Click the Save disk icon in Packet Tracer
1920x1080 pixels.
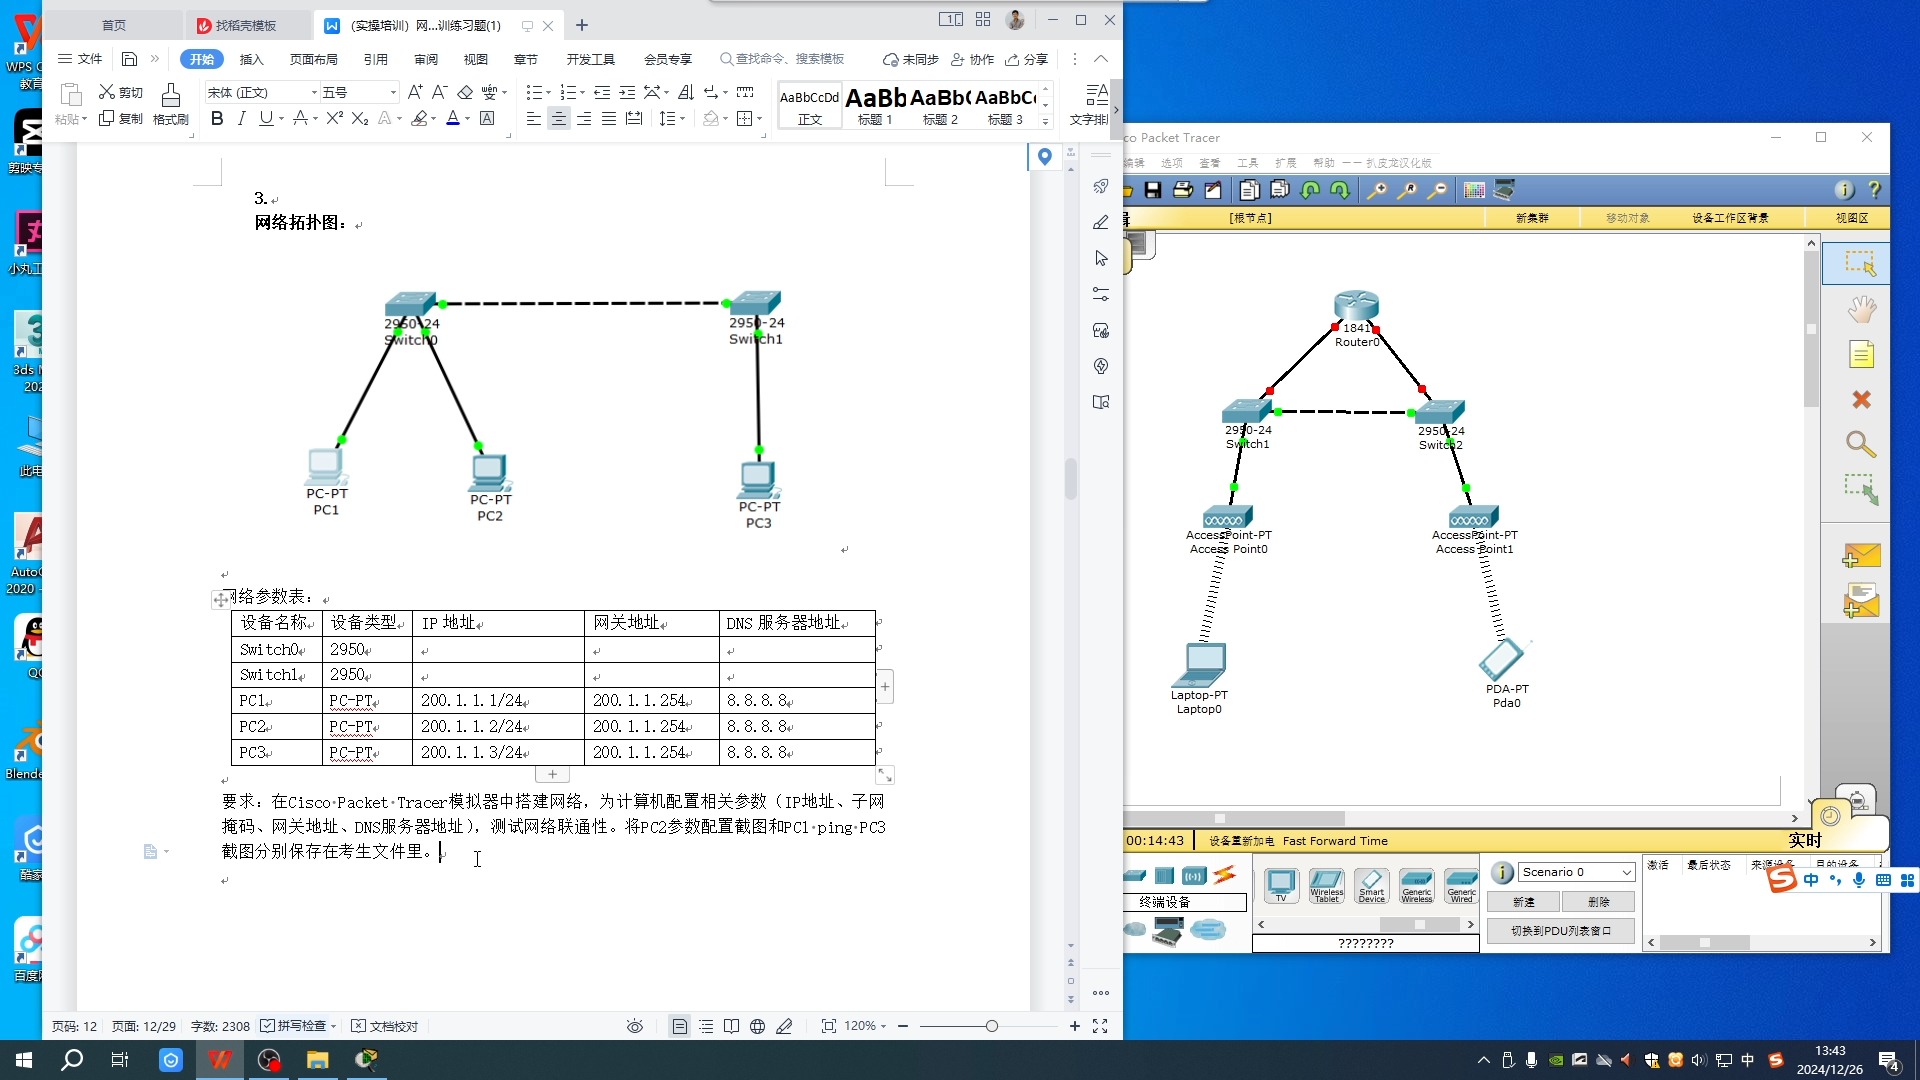(x=1153, y=190)
